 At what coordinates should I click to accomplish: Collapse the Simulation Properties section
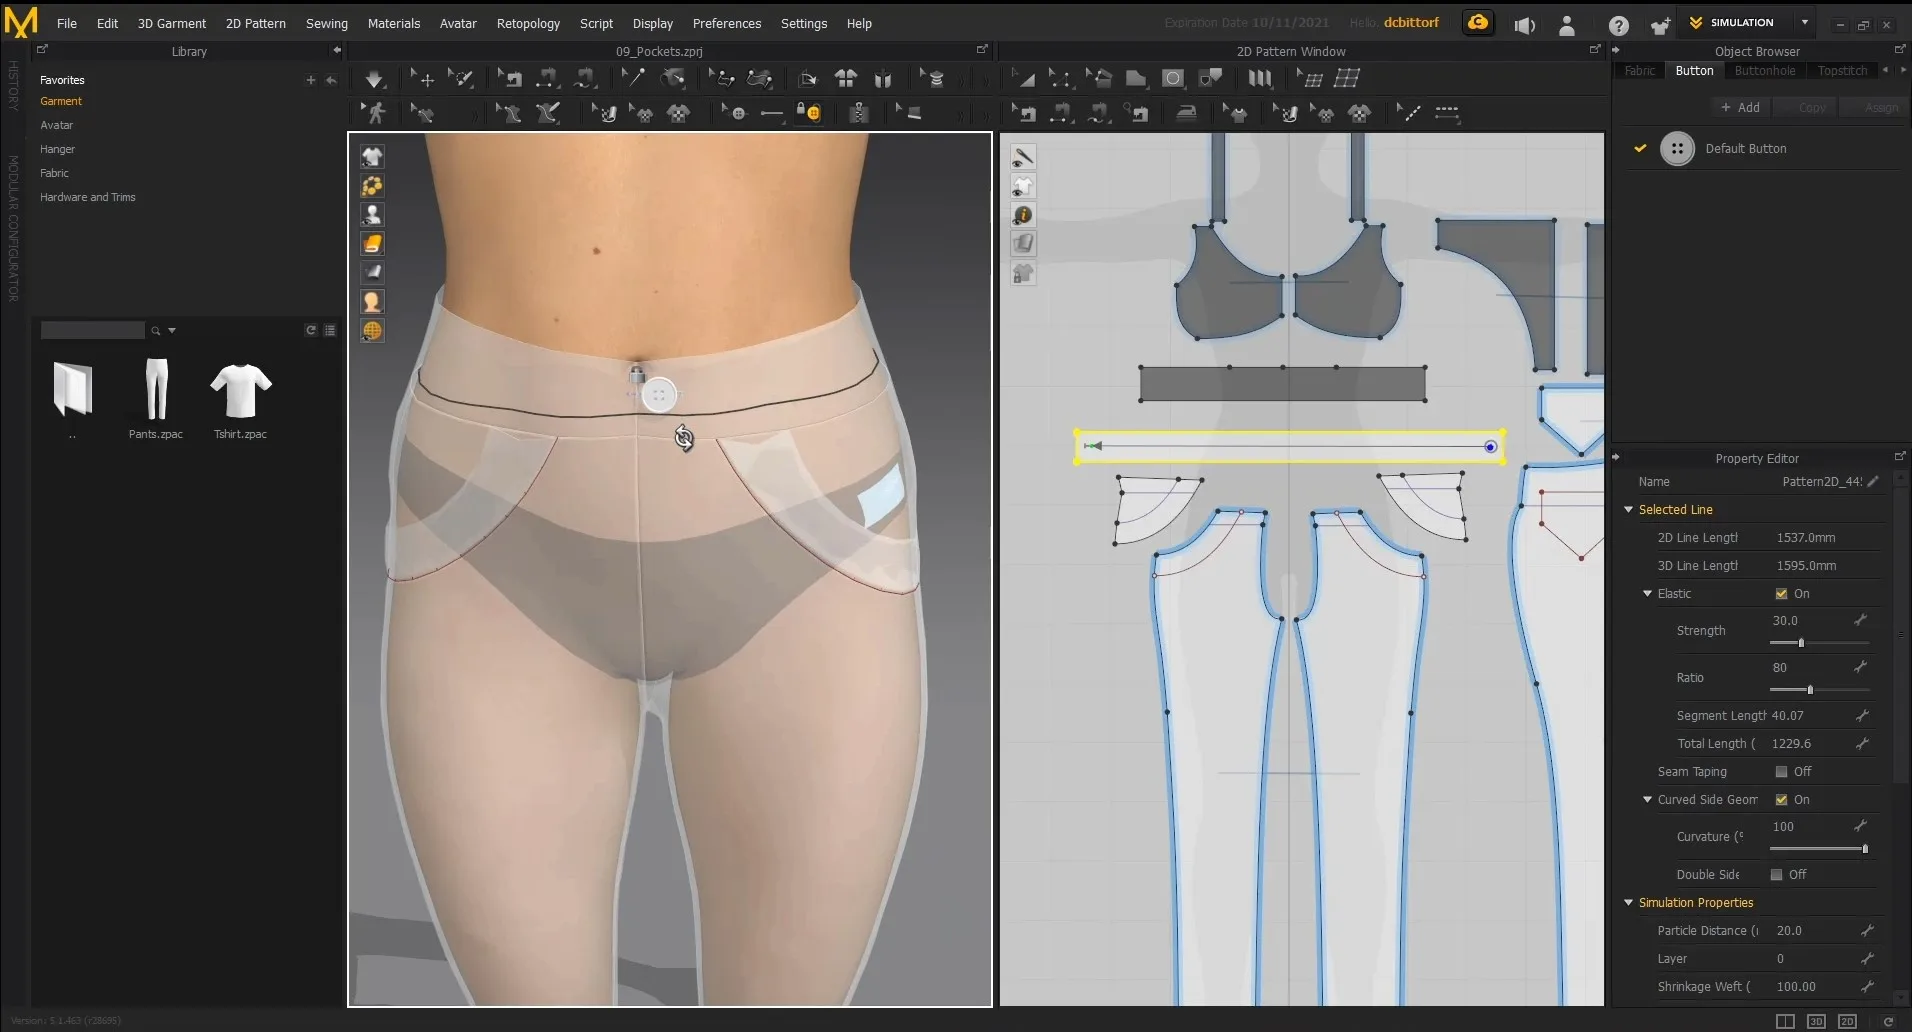click(x=1630, y=902)
